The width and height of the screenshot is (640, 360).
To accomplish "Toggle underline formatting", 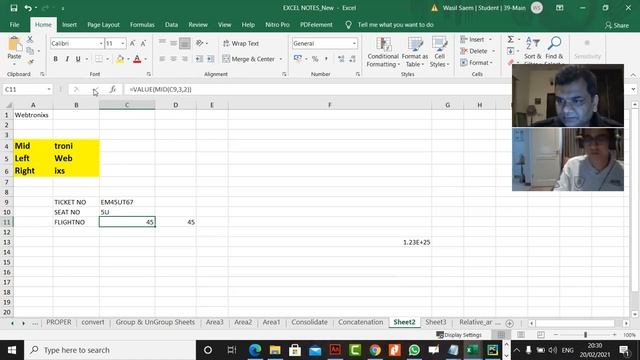I will pyautogui.click(x=78, y=59).
